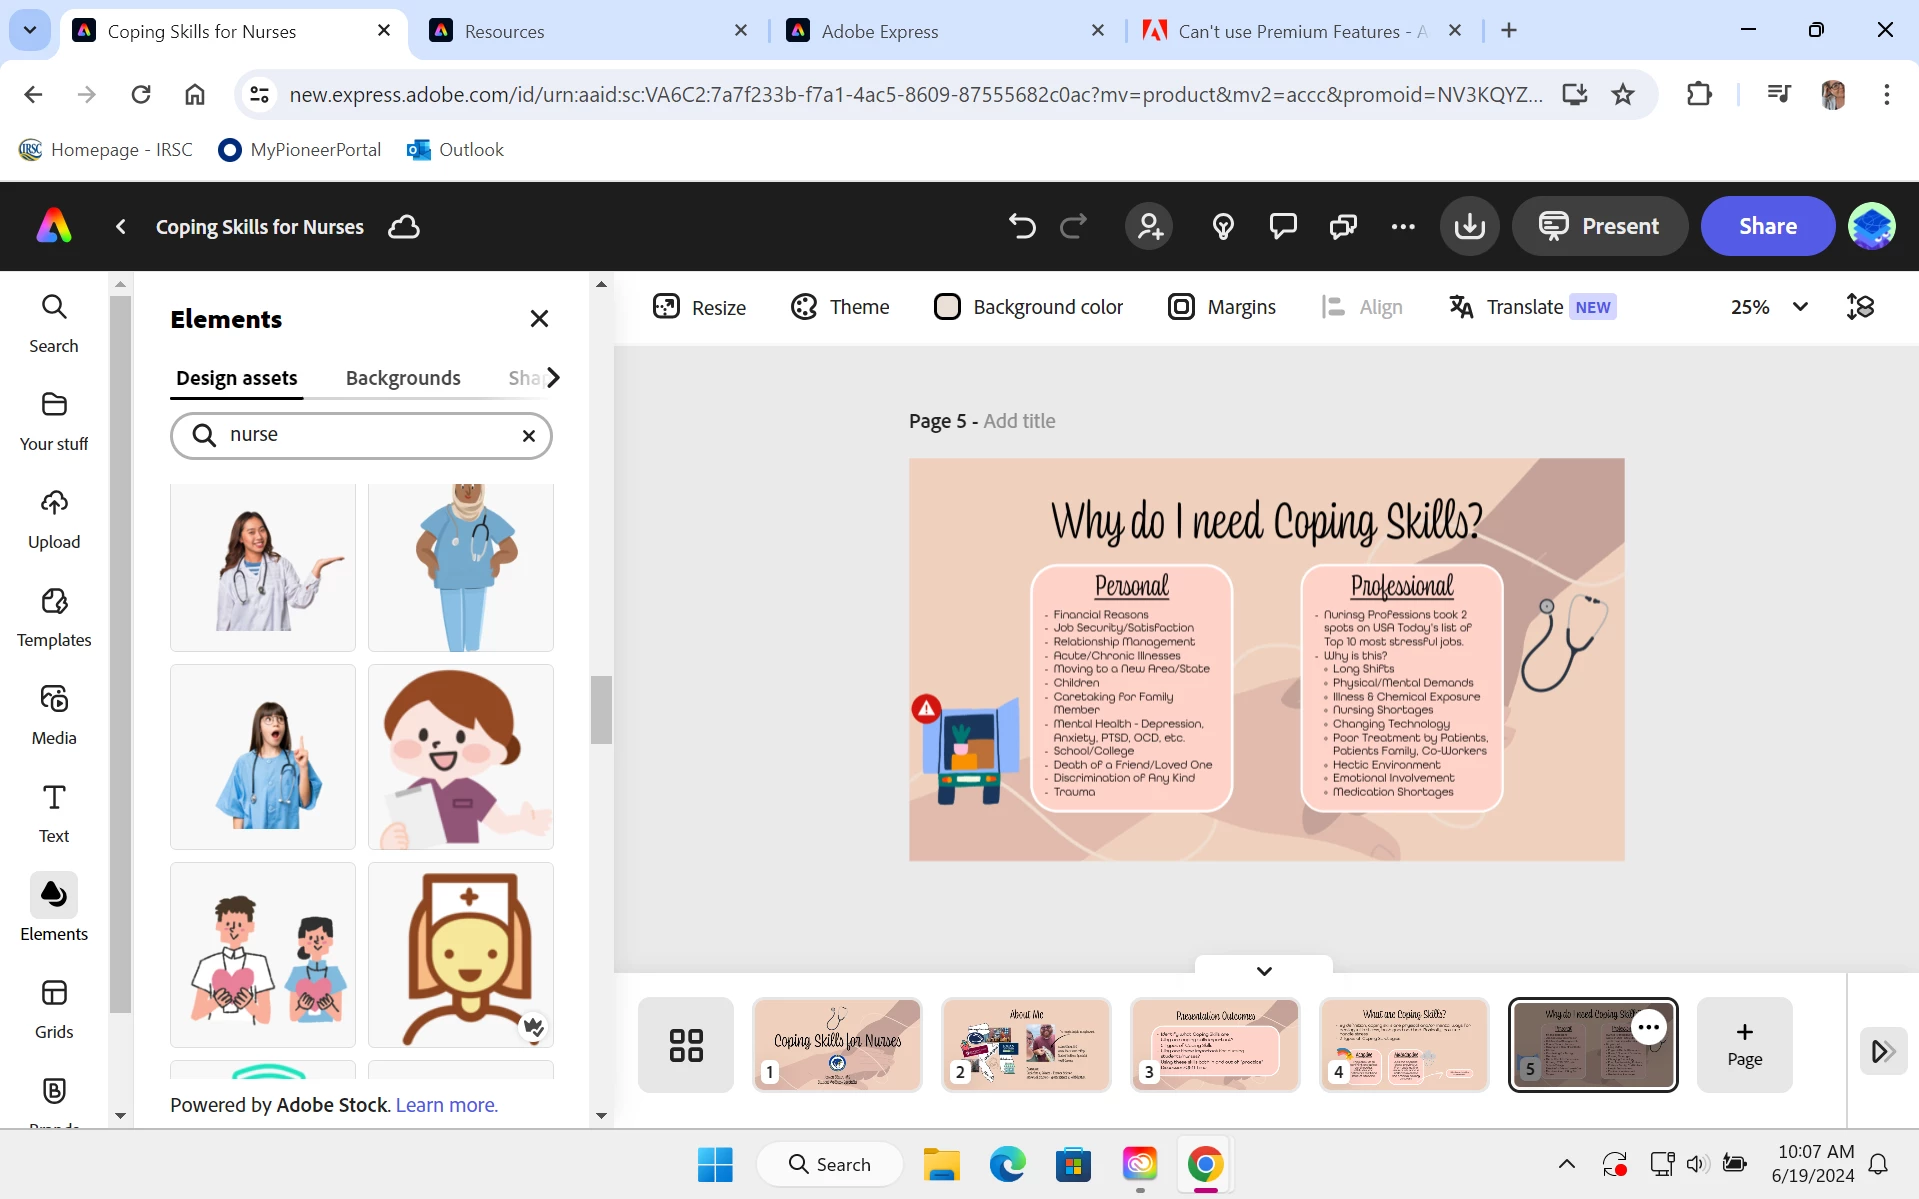Follow the Learn more link

click(x=446, y=1105)
